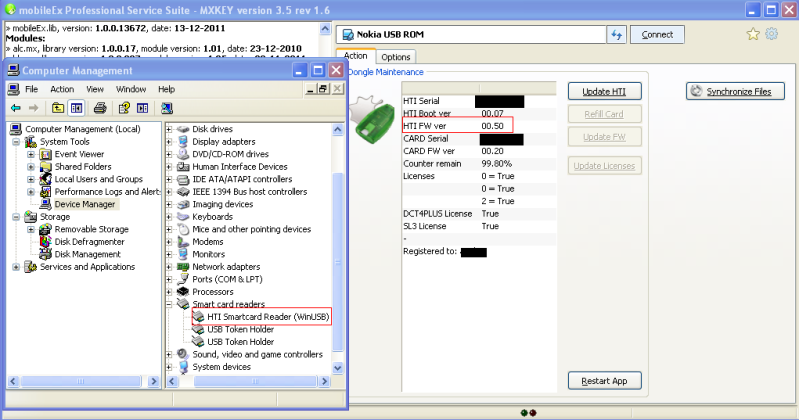Click the SL3 License row
The width and height of the screenshot is (799, 420).
click(478, 226)
